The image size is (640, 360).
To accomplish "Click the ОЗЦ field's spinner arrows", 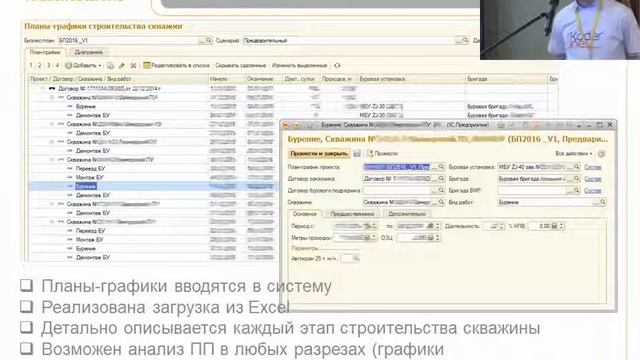I will click(437, 238).
